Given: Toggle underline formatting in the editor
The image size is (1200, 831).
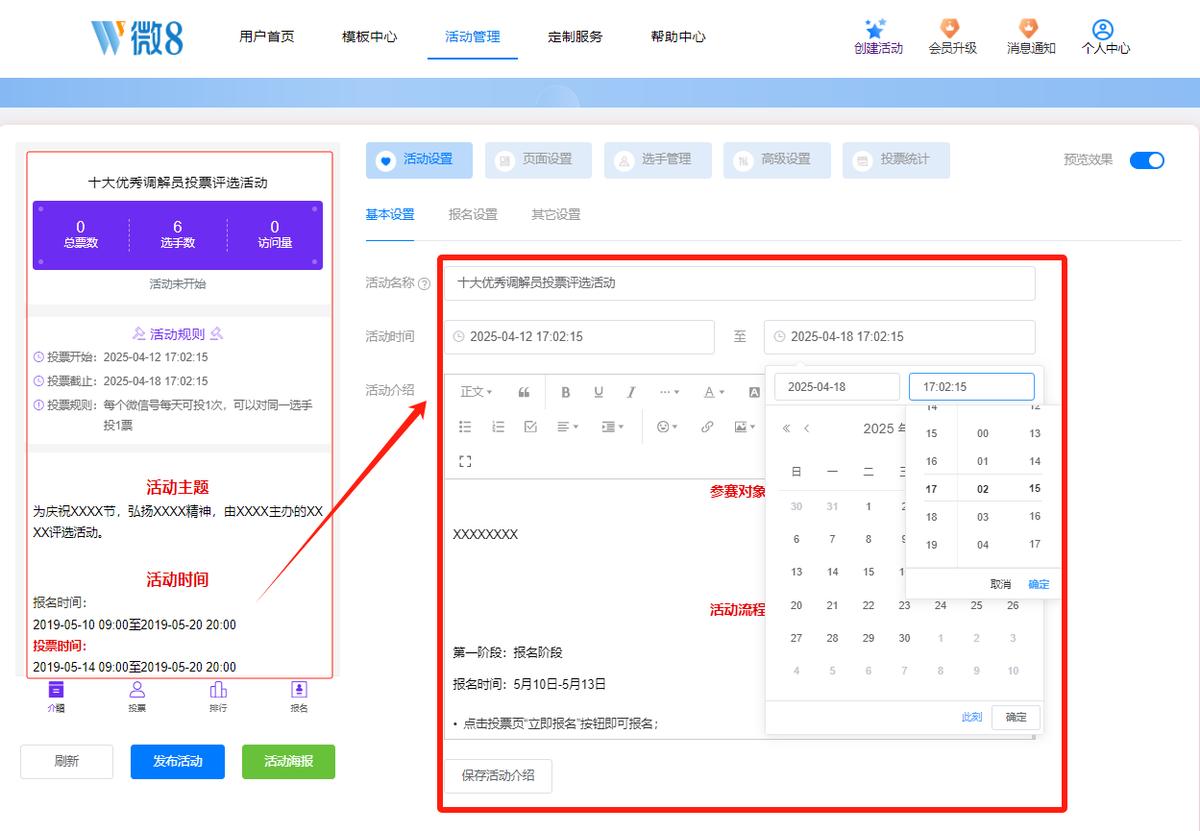Looking at the screenshot, I should point(598,392).
